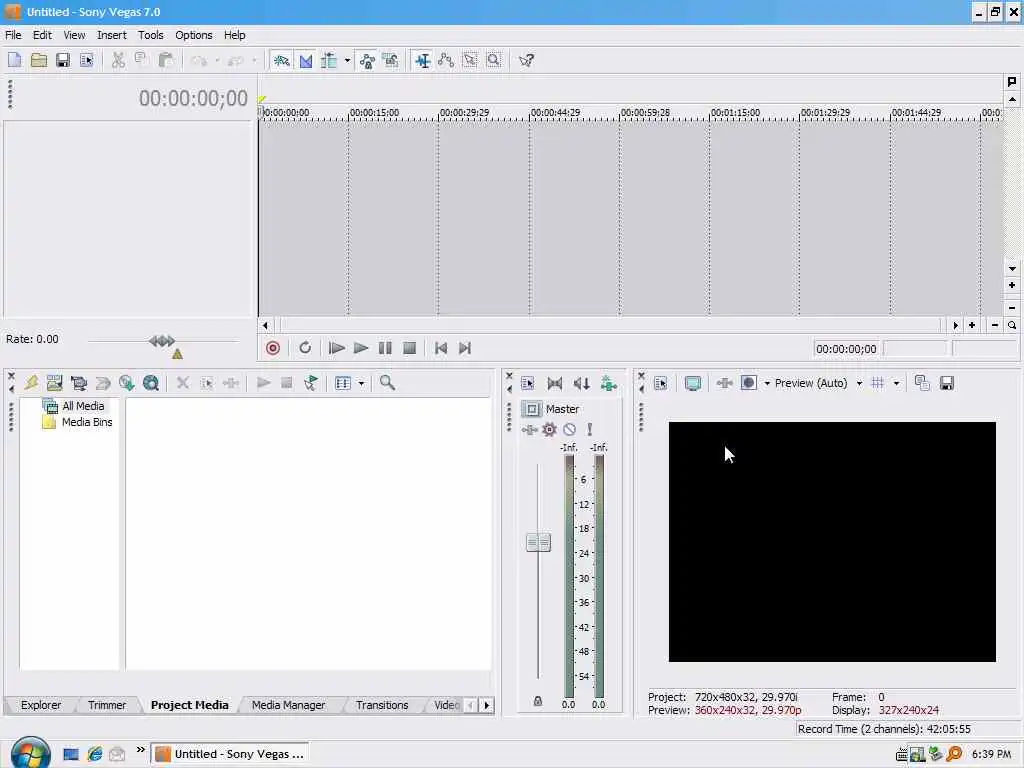1024x768 pixels.
Task: Toggle ignore event grouping
Action: point(391,61)
